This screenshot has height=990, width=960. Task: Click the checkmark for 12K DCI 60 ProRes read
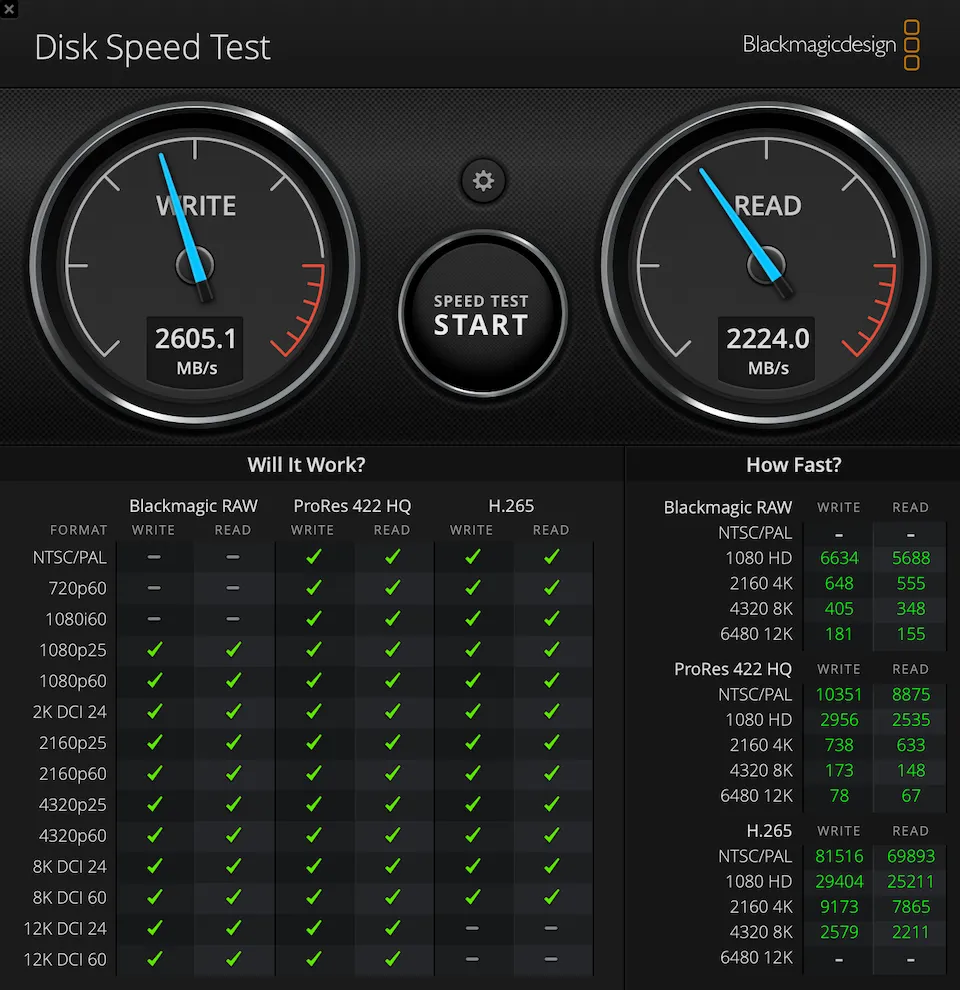click(392, 958)
